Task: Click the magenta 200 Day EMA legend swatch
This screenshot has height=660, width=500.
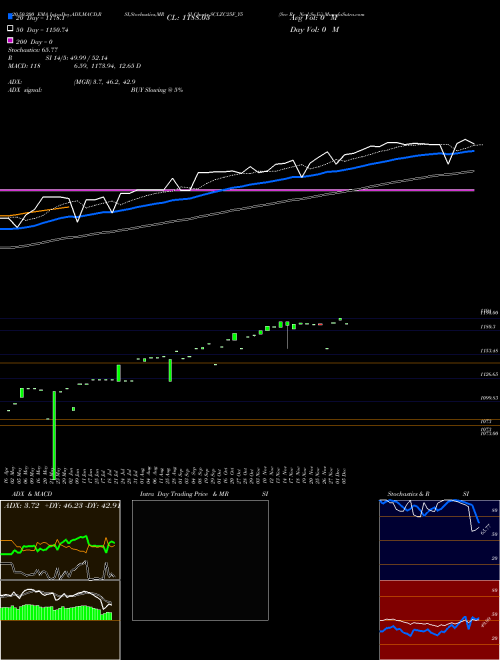Action: click(11, 40)
